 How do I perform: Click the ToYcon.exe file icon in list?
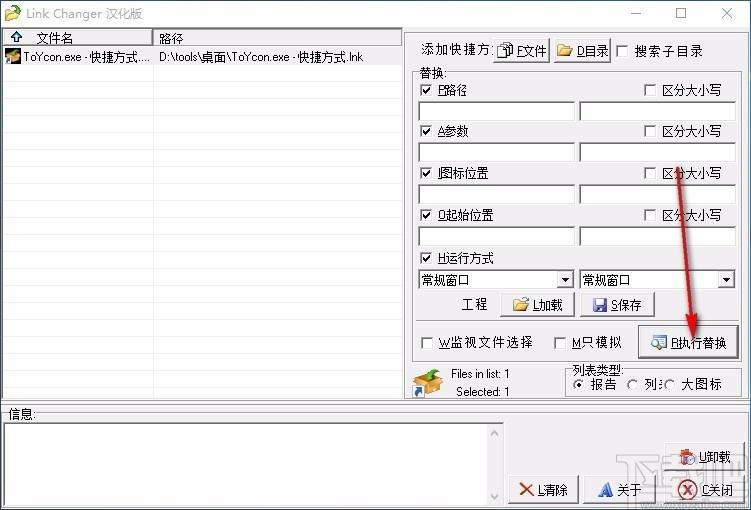pos(13,56)
